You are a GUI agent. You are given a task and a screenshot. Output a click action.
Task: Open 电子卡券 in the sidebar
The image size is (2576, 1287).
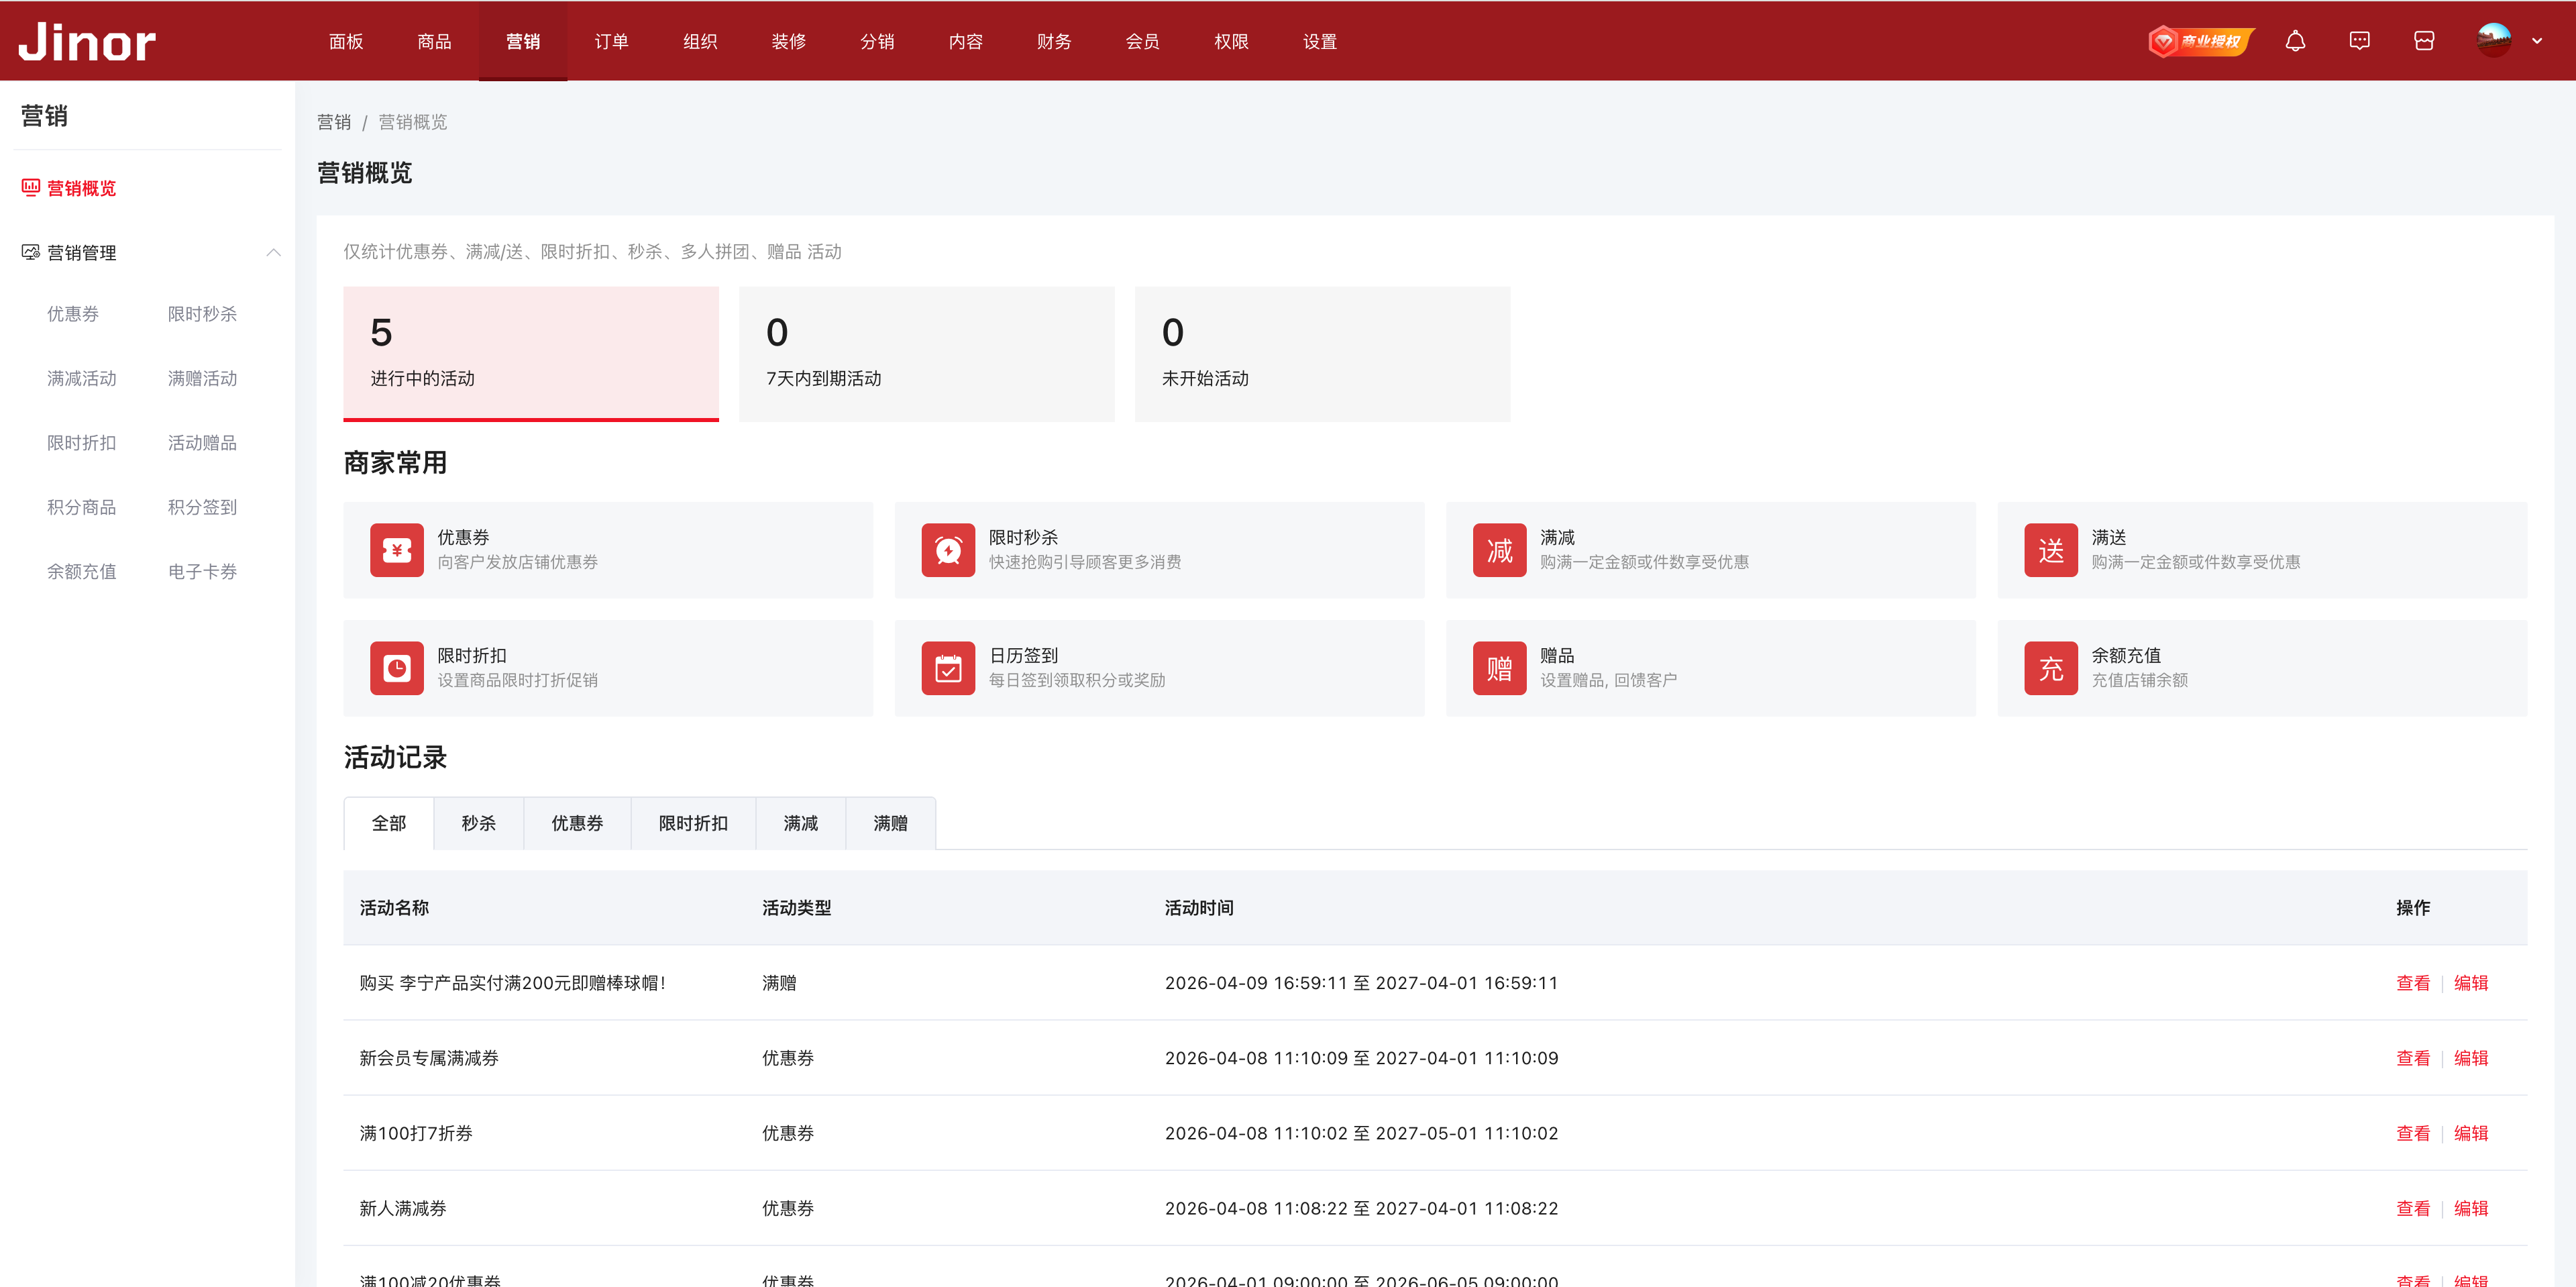(202, 572)
